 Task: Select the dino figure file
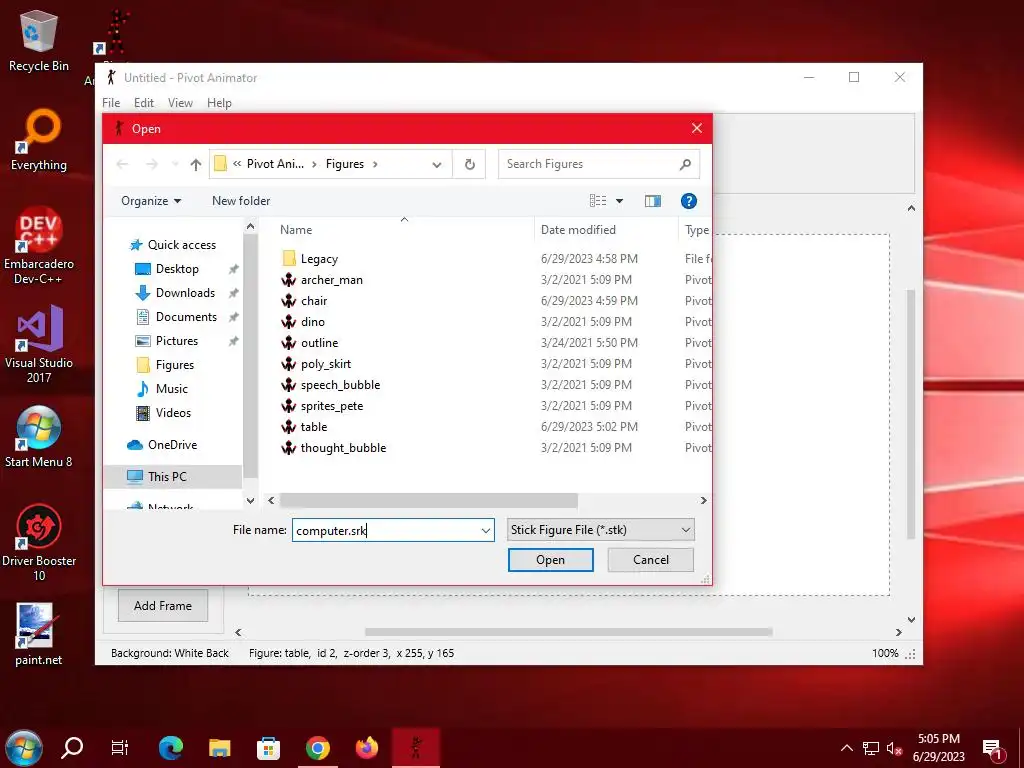pos(312,321)
